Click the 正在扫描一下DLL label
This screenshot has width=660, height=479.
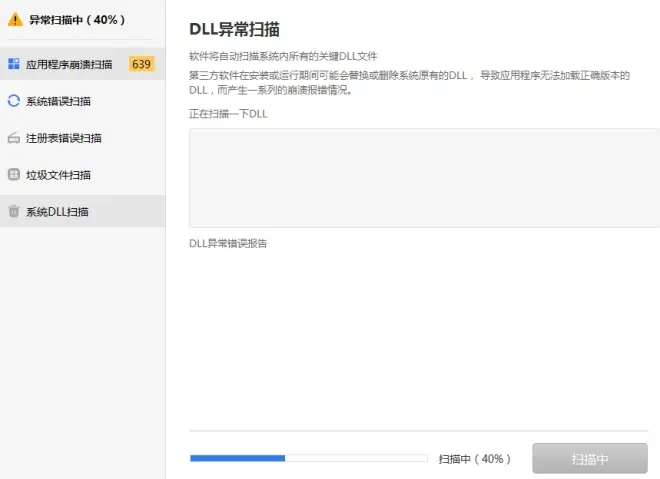[x=228, y=114]
